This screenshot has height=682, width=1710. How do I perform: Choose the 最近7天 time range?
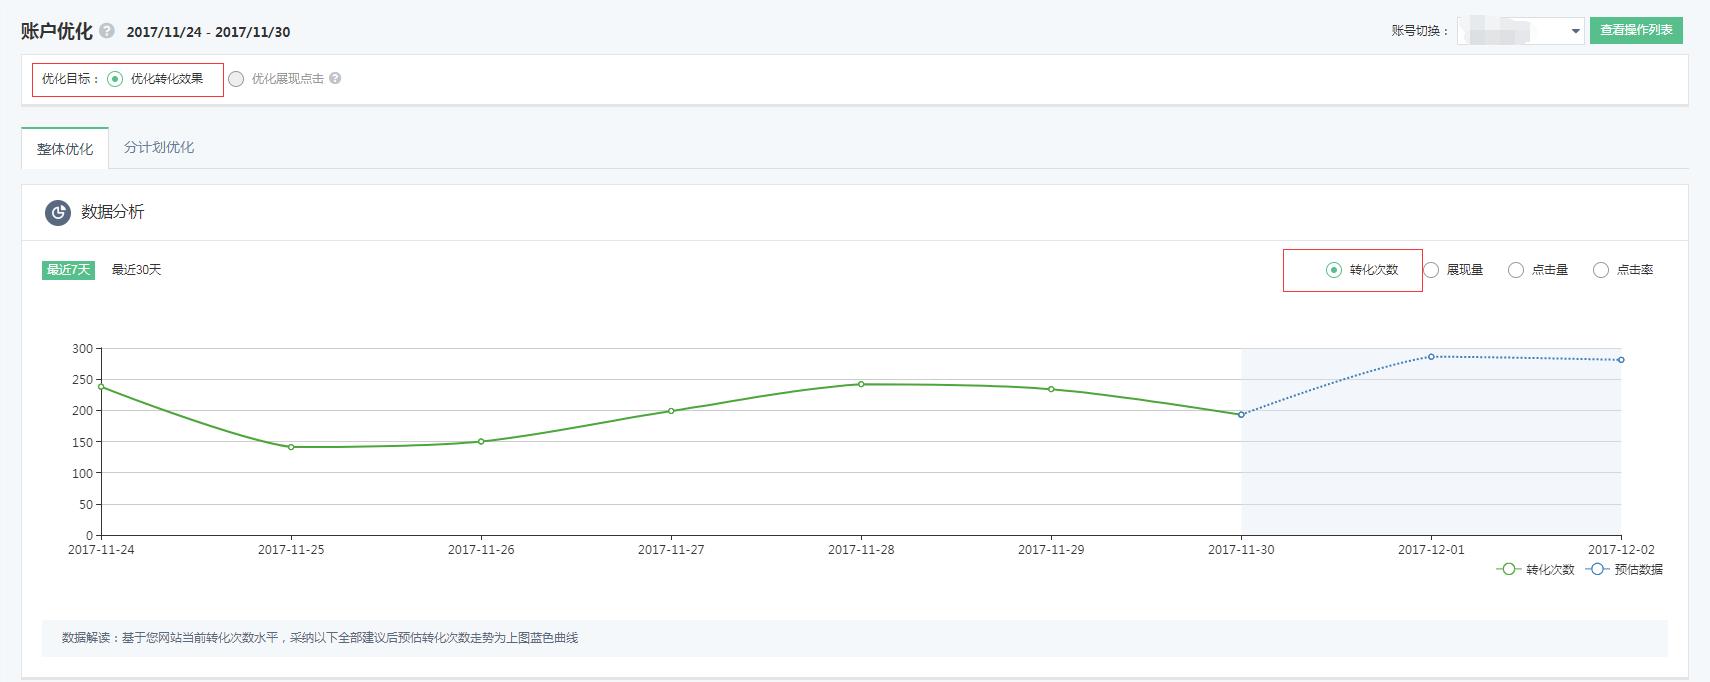click(68, 270)
